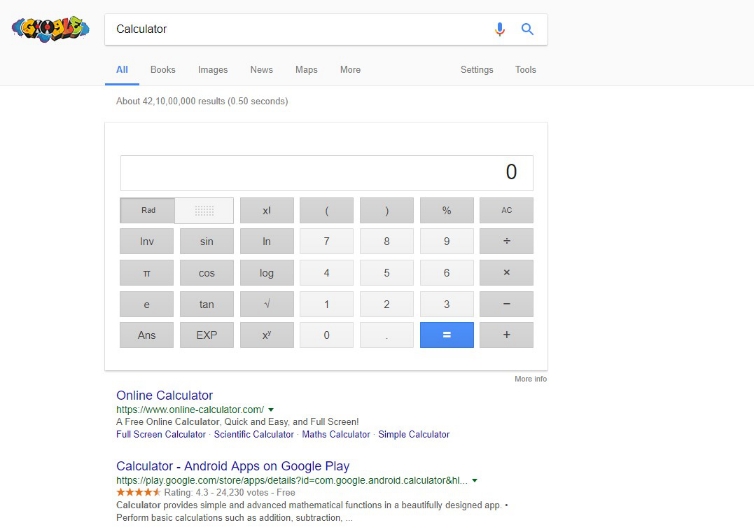754x532 pixels.
Task: Click the voice search microphone icon
Action: (500, 29)
